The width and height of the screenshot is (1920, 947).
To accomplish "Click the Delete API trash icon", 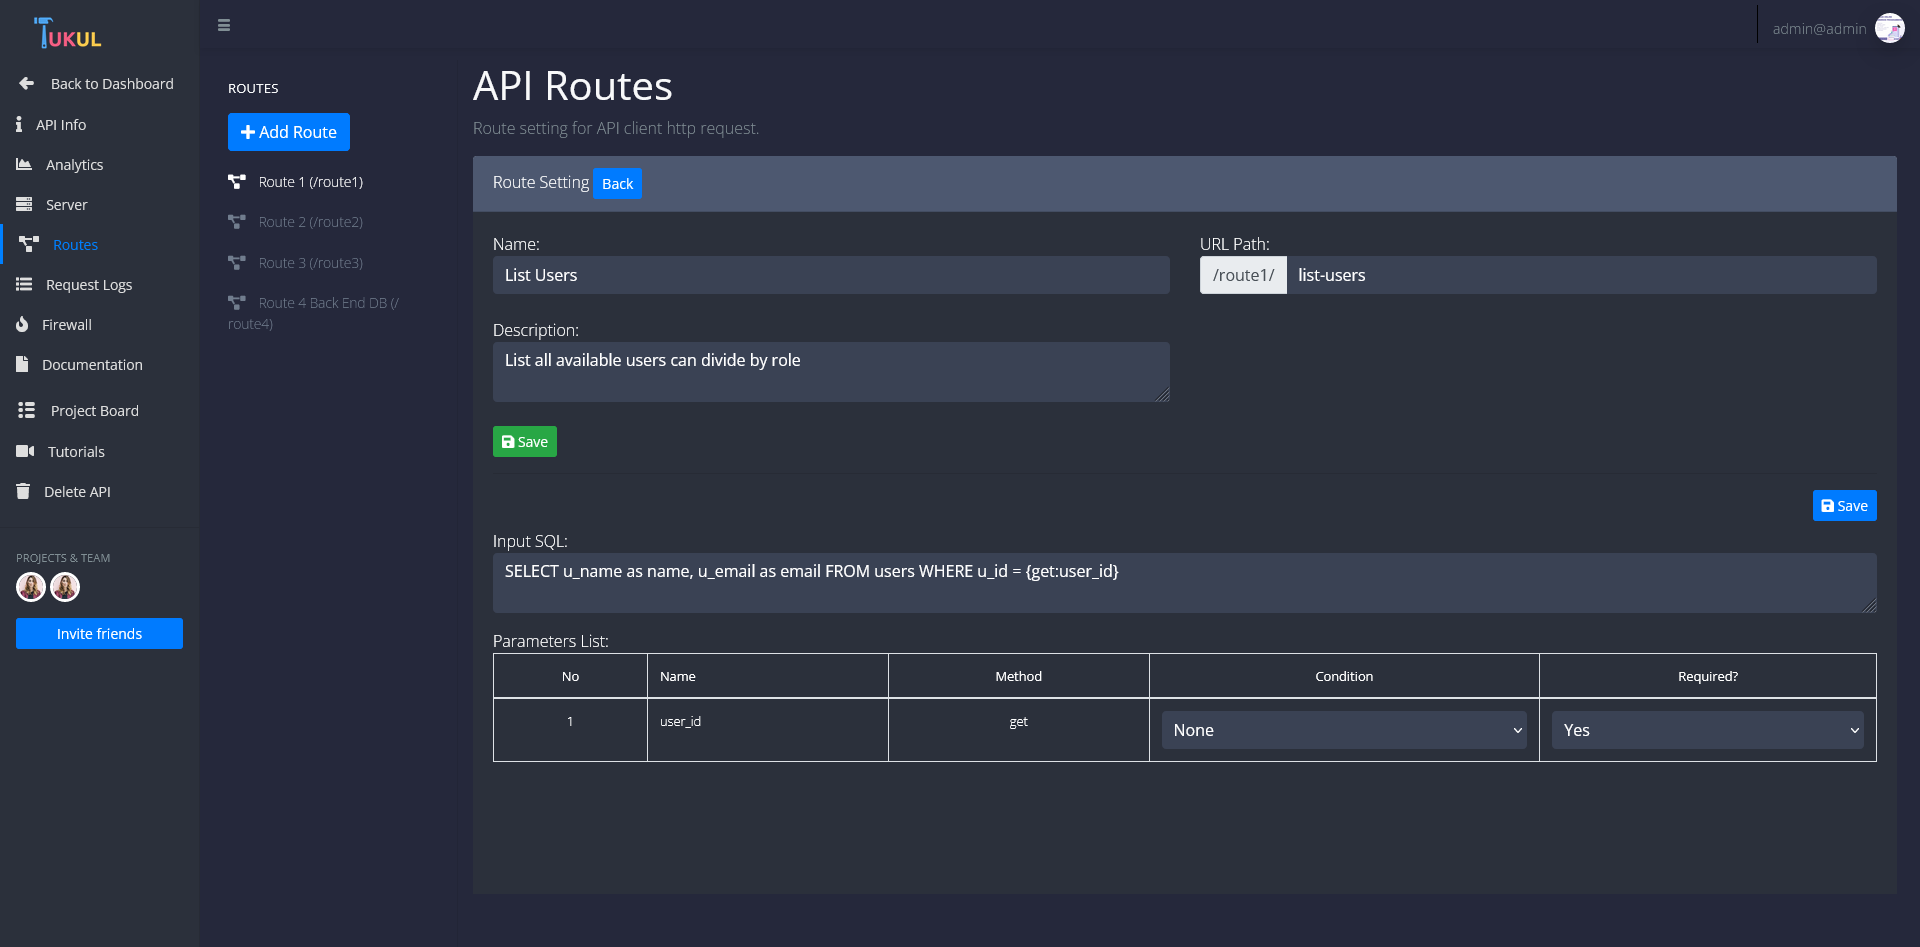I will coord(23,491).
